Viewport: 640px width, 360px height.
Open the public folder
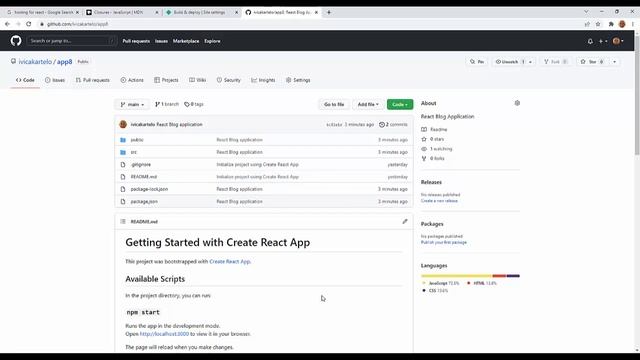pos(137,140)
